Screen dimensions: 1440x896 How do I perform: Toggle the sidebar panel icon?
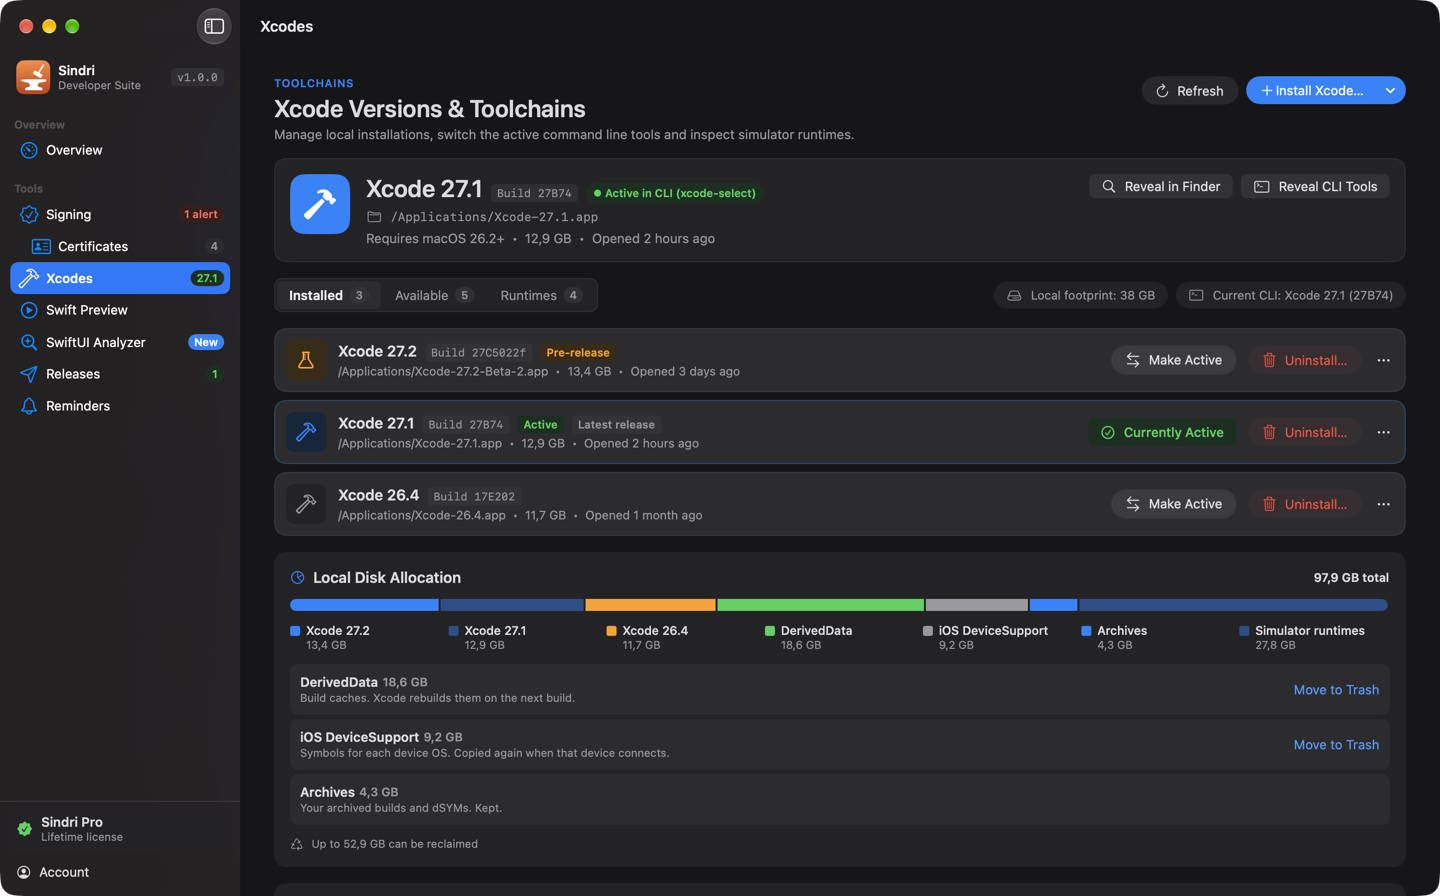pyautogui.click(x=214, y=26)
